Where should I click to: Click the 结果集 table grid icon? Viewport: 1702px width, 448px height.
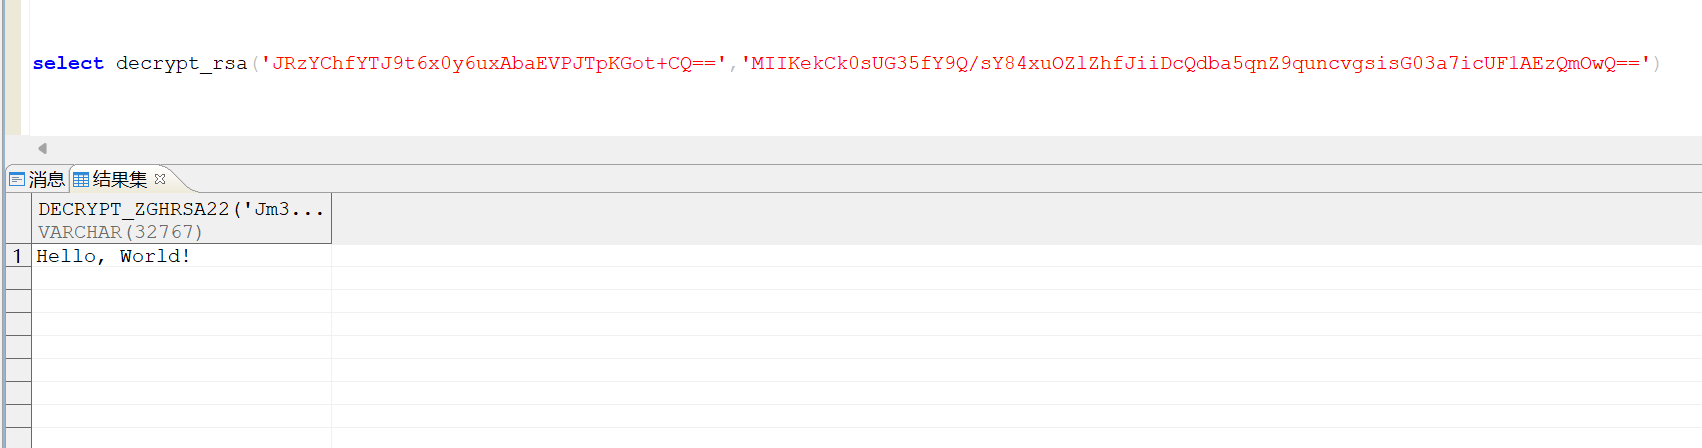pyautogui.click(x=81, y=180)
